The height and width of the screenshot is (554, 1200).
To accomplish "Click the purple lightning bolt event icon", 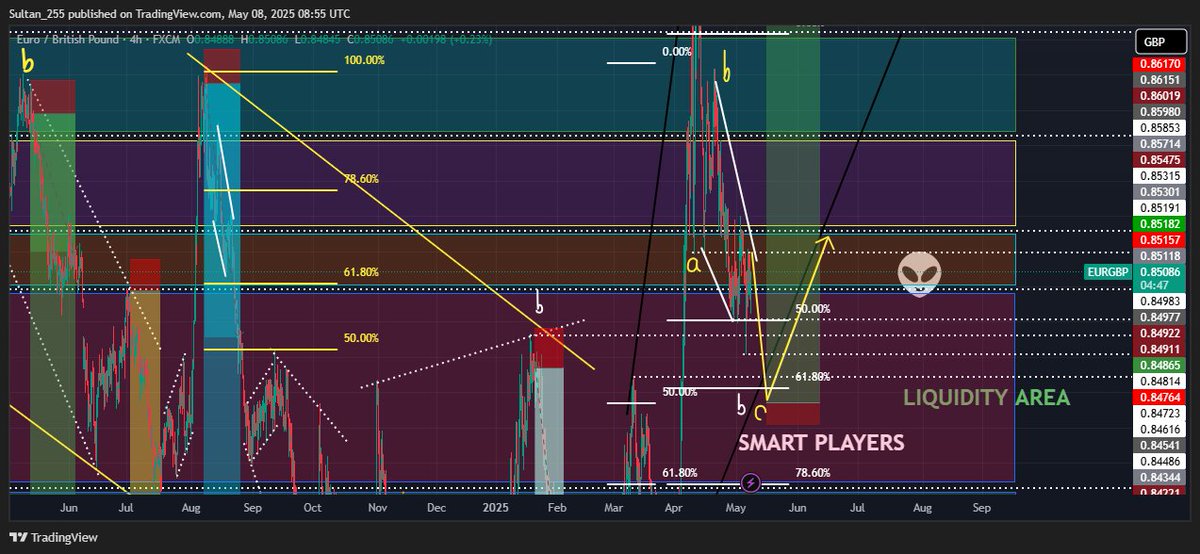I will tap(751, 482).
